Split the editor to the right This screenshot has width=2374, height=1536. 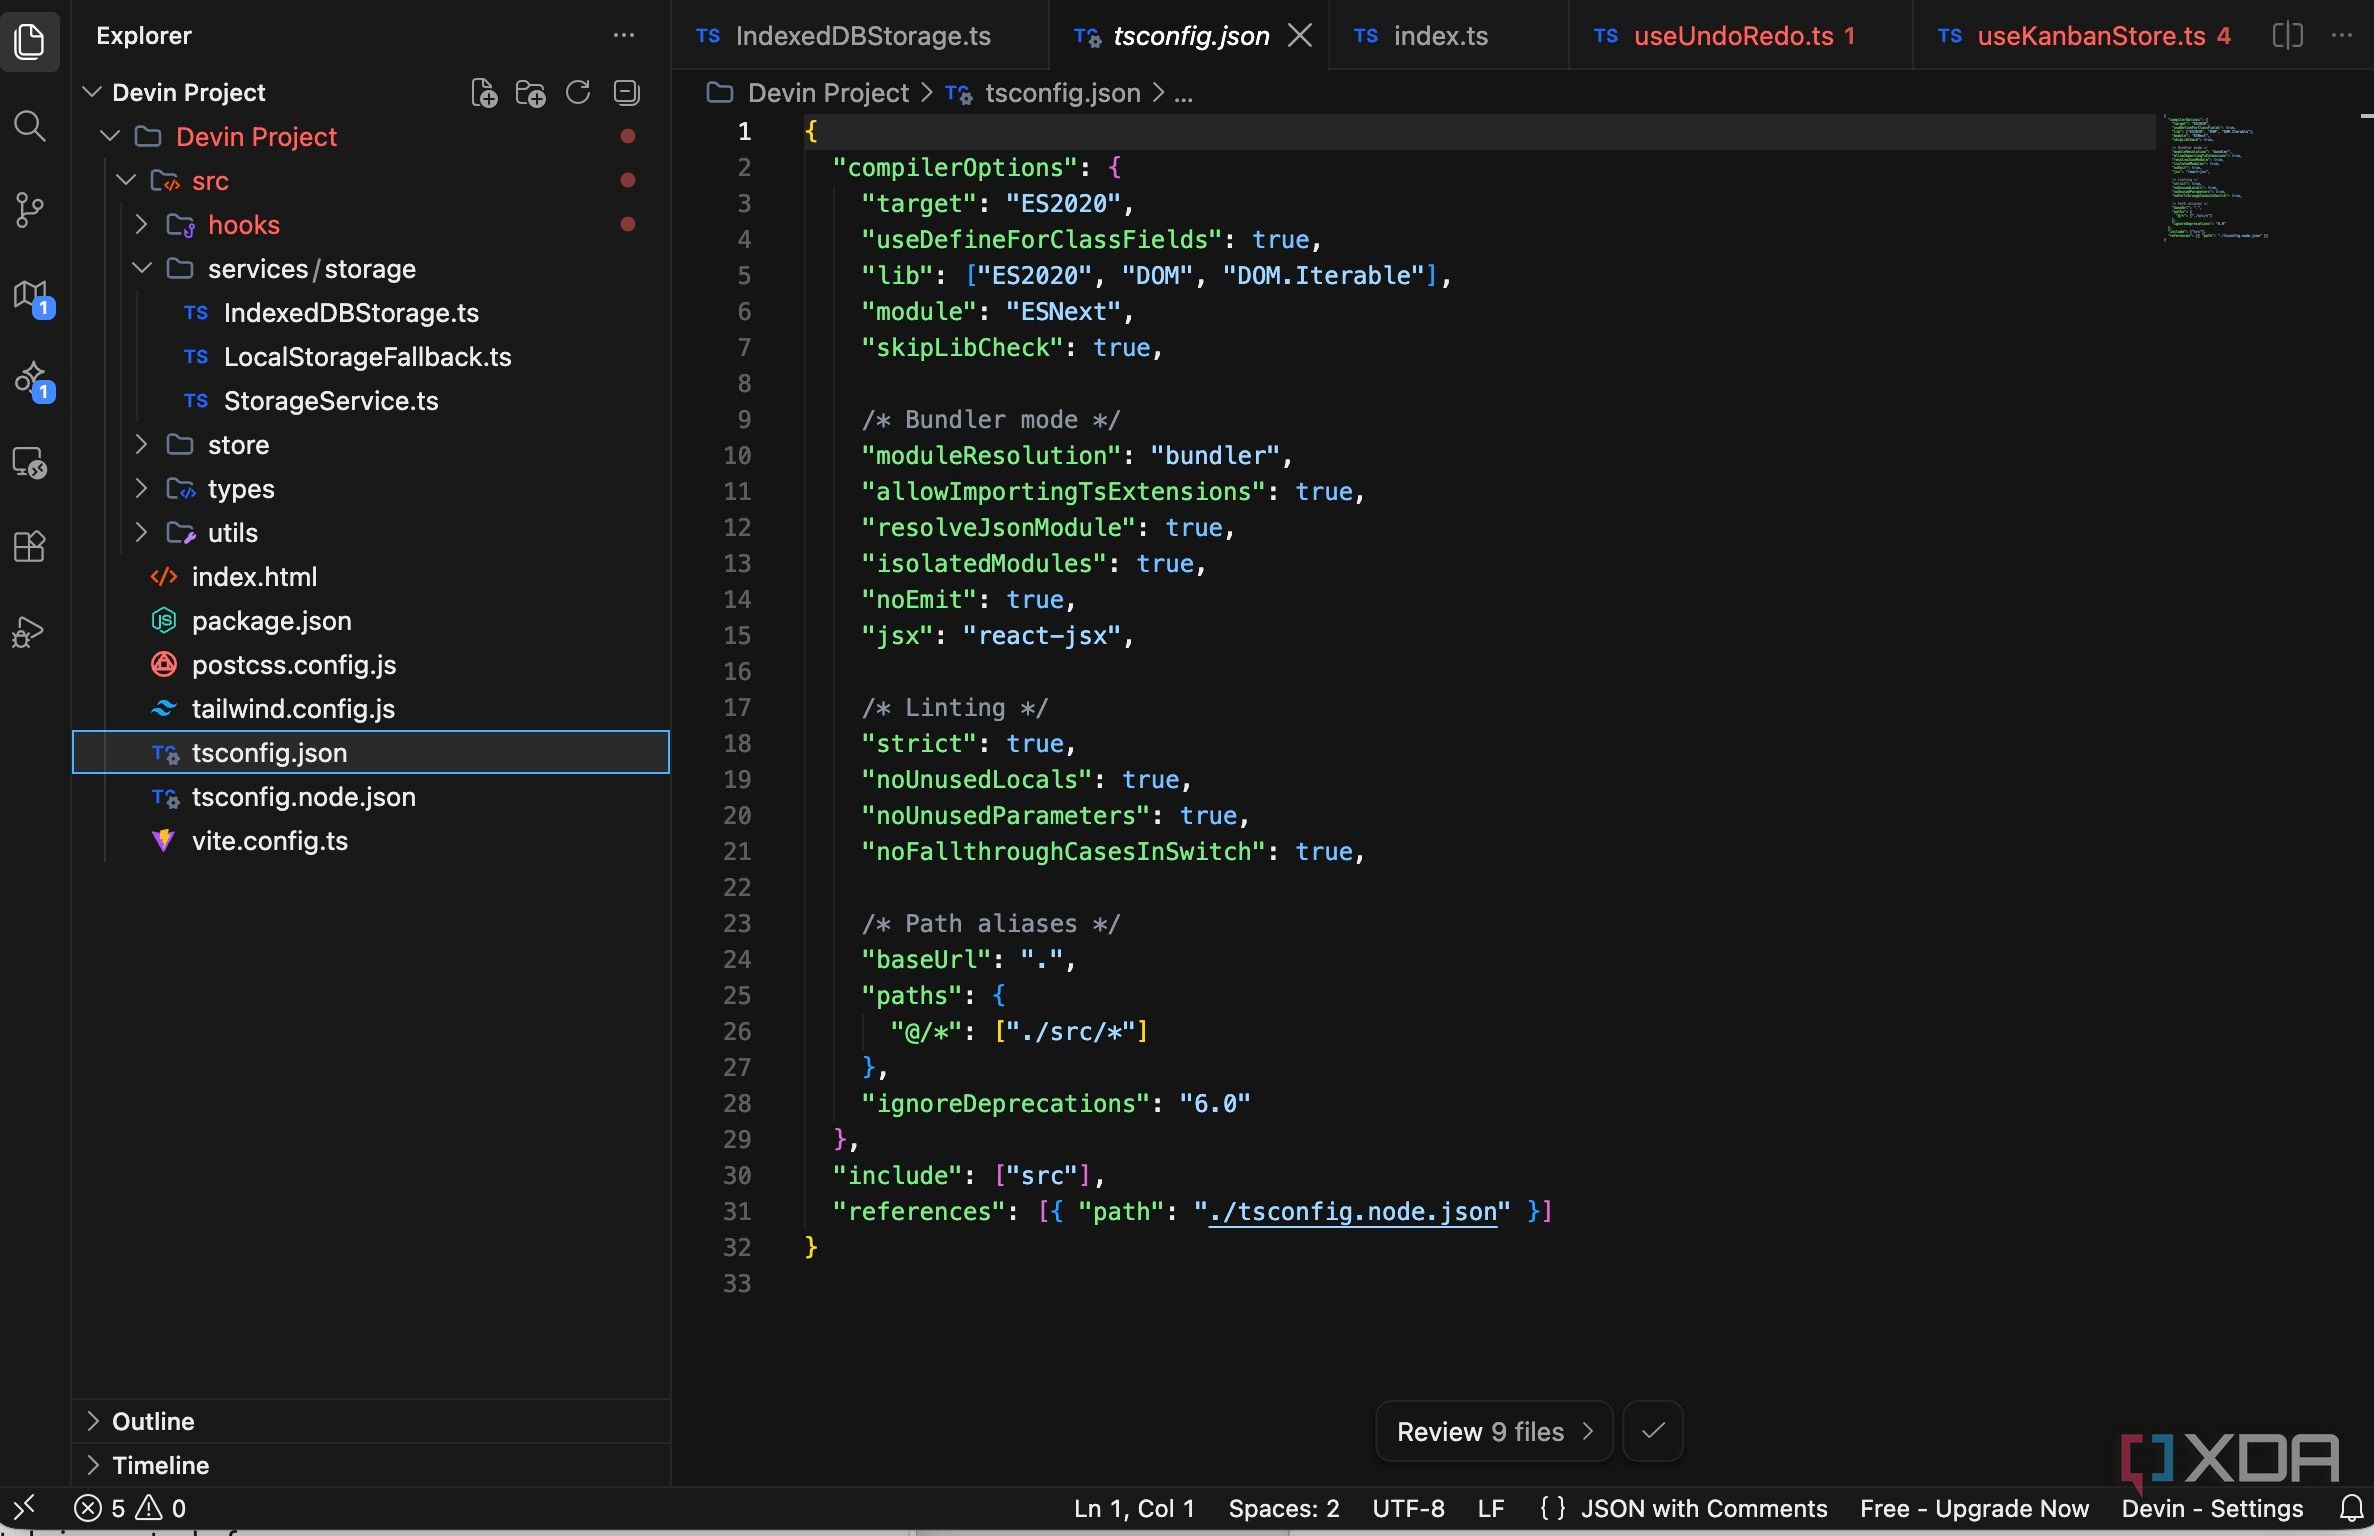pos(2287,35)
